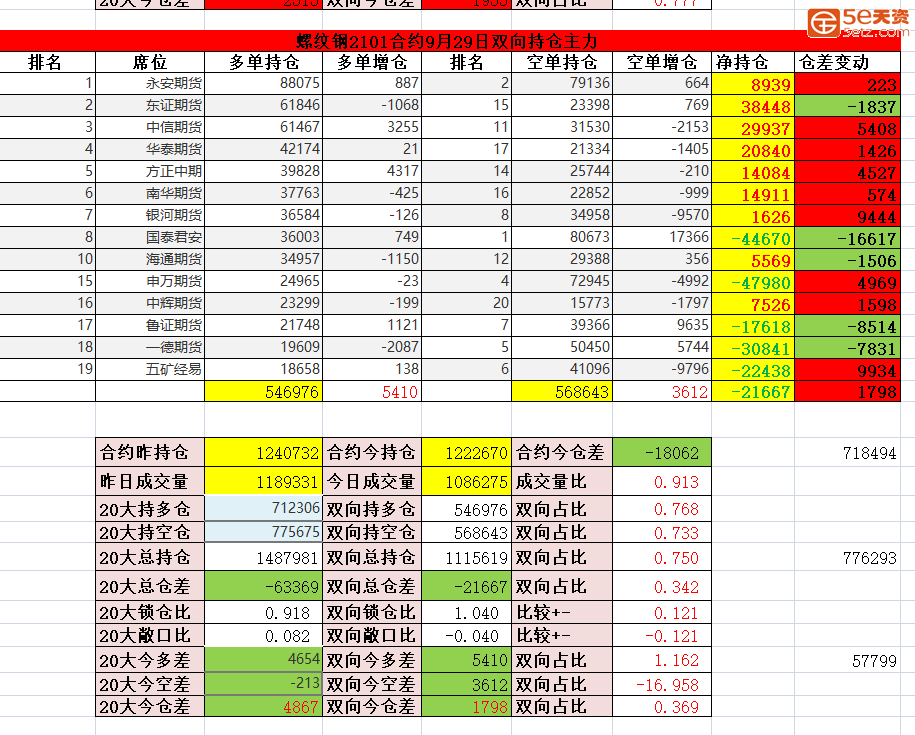Click position change cell 9934

tap(848, 369)
